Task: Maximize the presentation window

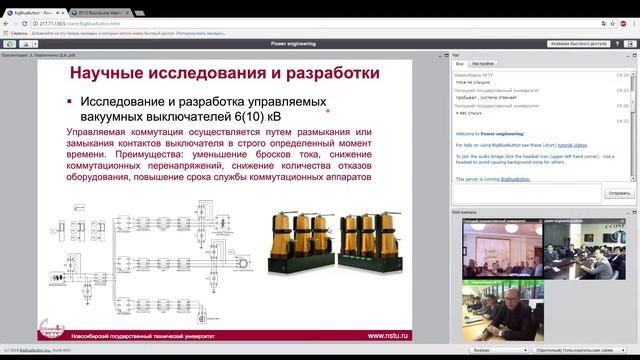Action: (x=447, y=55)
